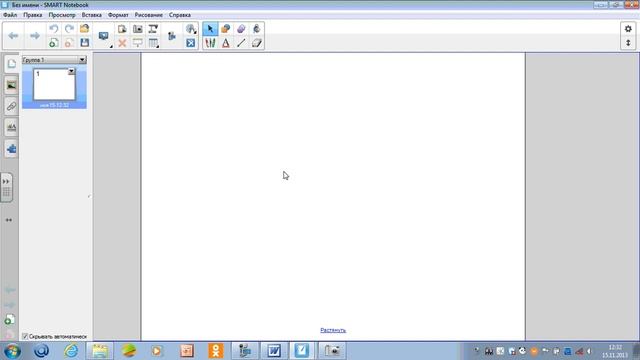Open toolbar customization gear icon
This screenshot has width=640, height=360.
pos(628,29)
